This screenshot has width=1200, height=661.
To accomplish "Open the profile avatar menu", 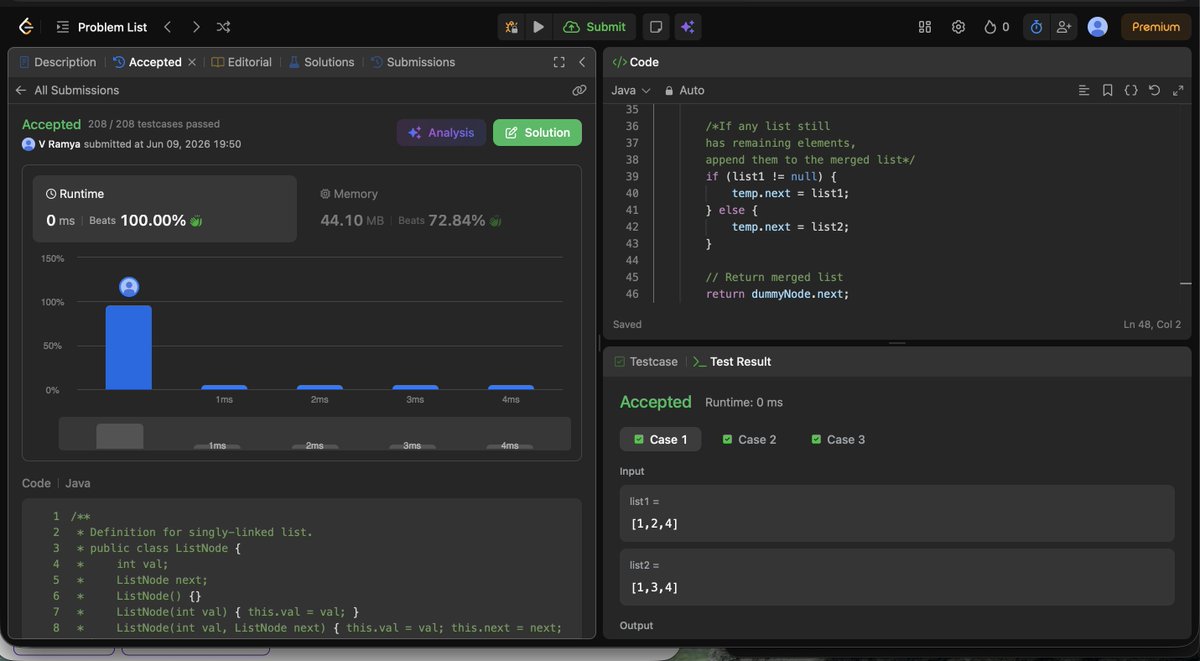I will (x=1097, y=27).
